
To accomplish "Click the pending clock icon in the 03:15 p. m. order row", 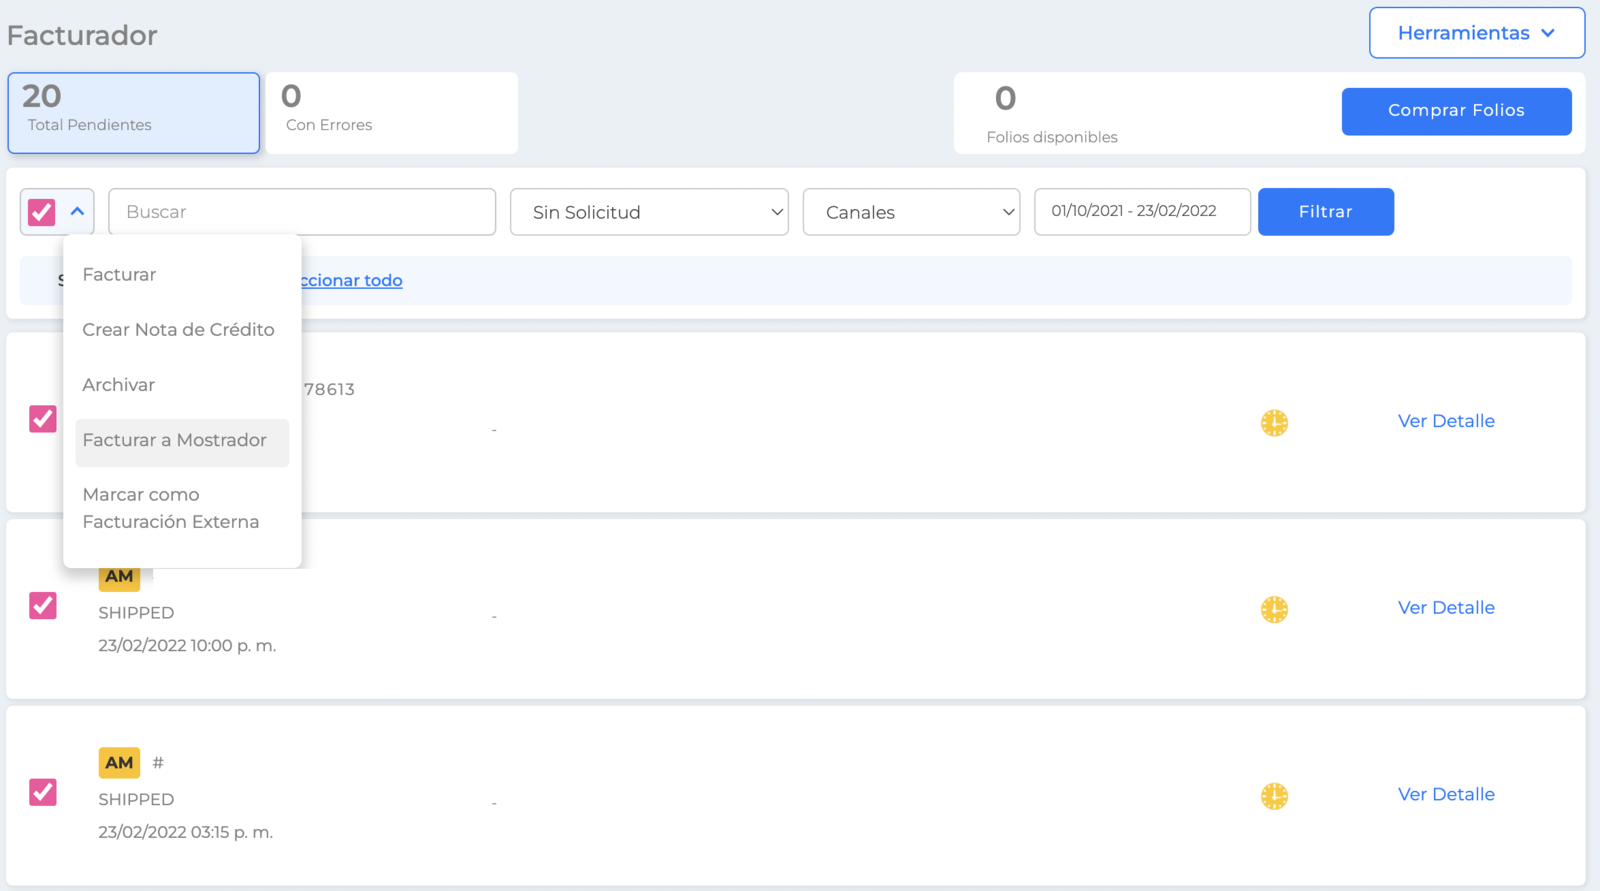I will (x=1274, y=796).
